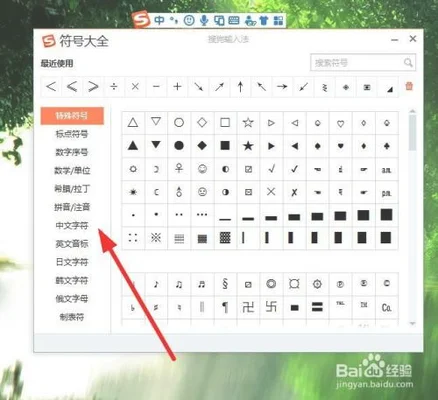Switch to 制表符 category
Image resolution: width=438 pixels, height=400 pixels.
(x=72, y=317)
